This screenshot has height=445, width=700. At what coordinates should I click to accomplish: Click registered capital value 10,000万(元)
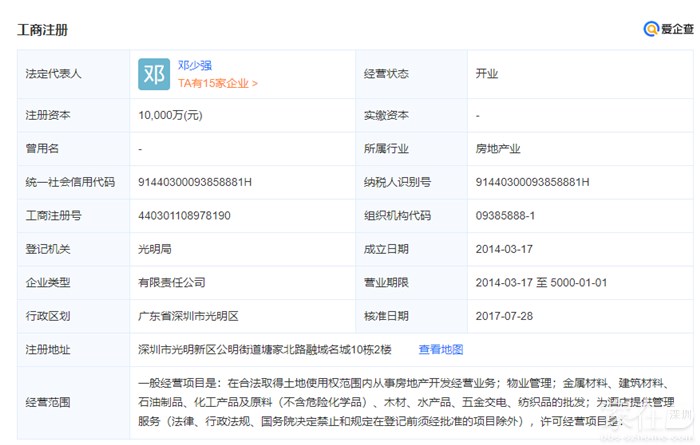pyautogui.click(x=170, y=115)
